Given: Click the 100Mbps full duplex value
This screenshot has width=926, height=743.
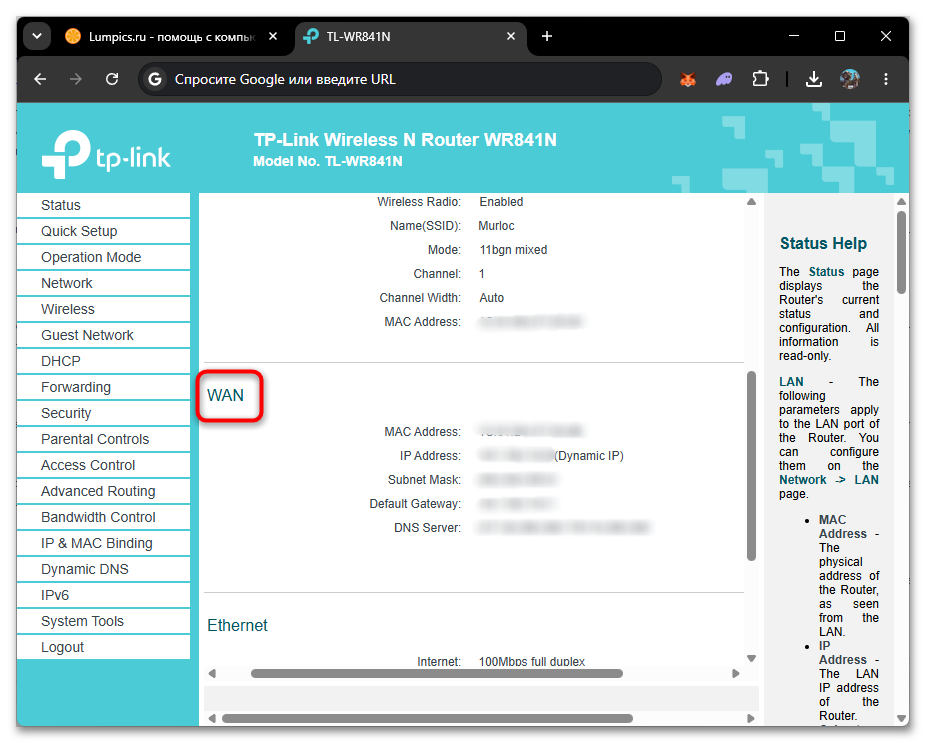Looking at the screenshot, I should 532,661.
